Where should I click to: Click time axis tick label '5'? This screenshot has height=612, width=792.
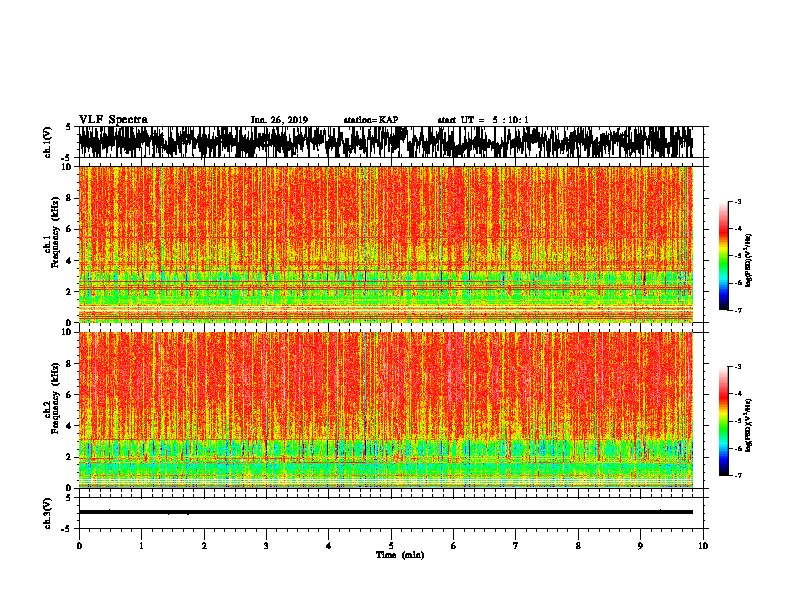pyautogui.click(x=391, y=546)
